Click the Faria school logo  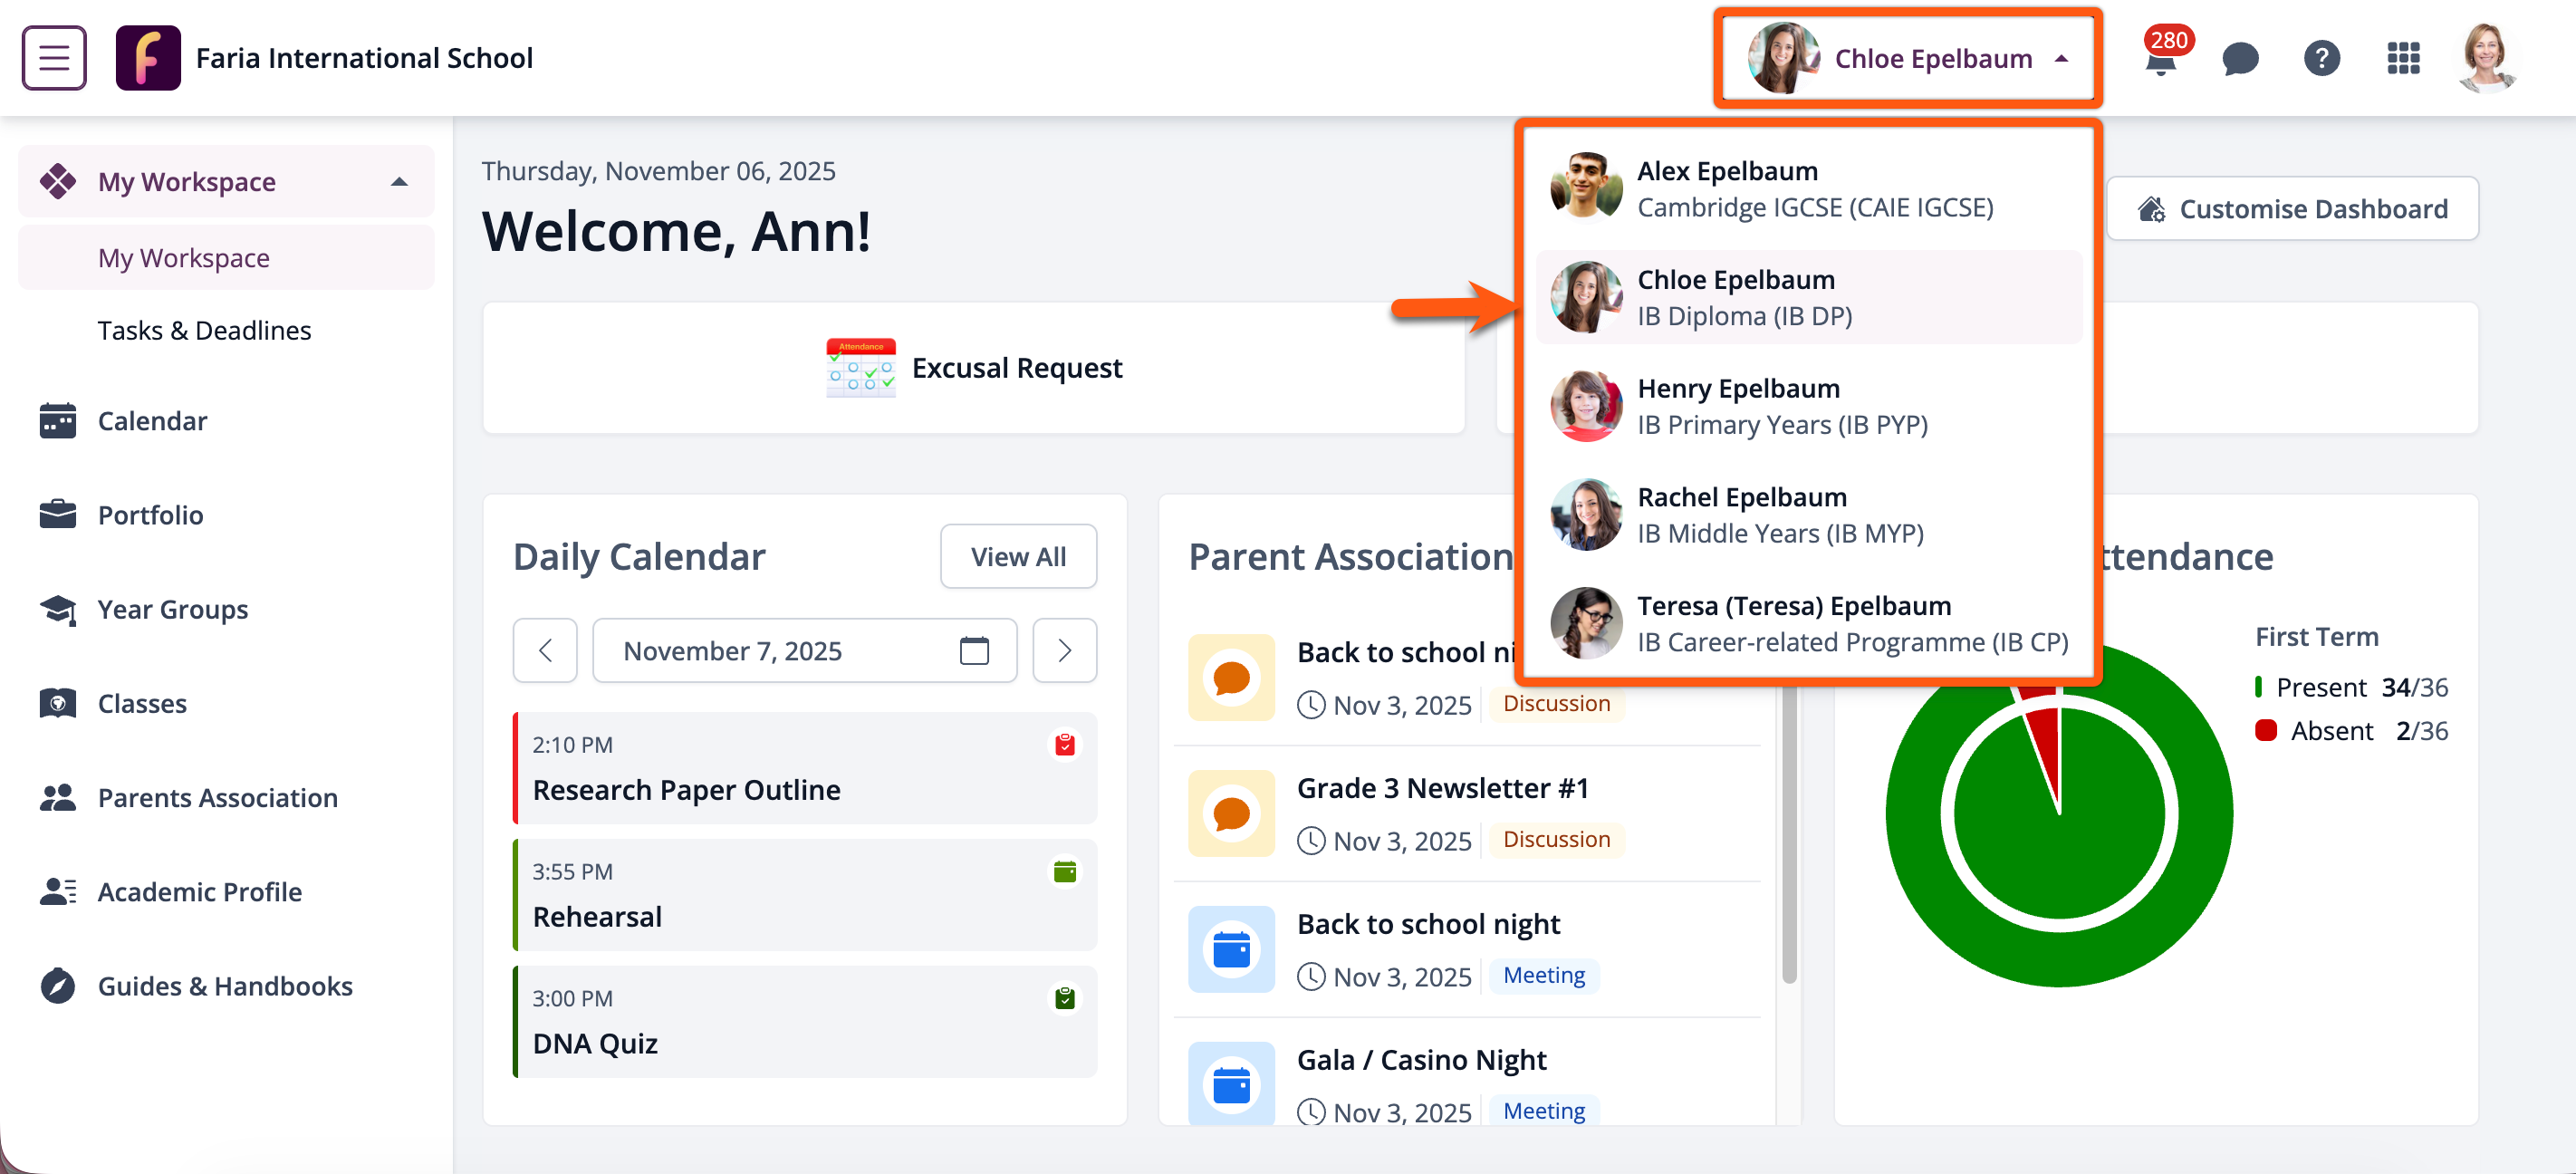pyautogui.click(x=148, y=58)
